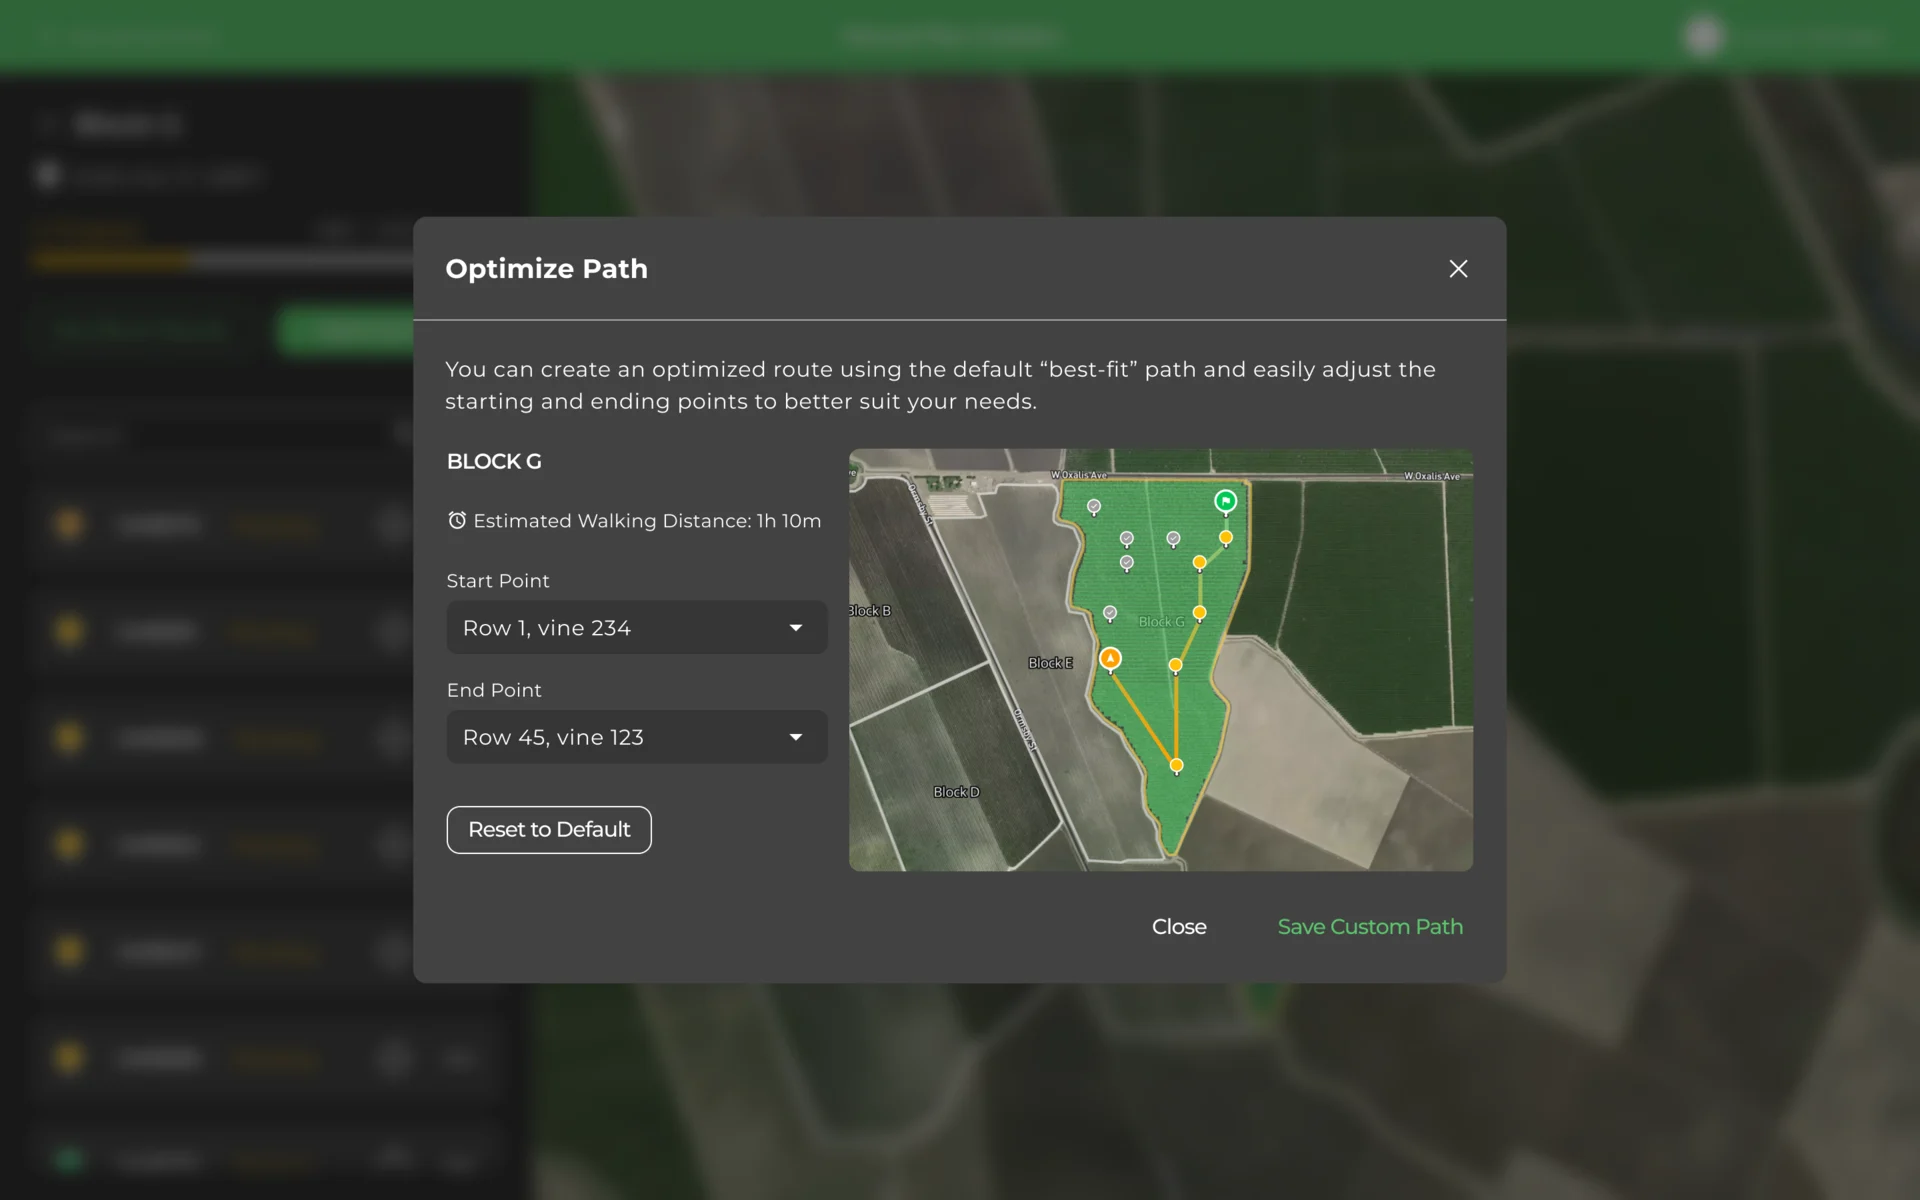
Task: Click the clock icon beside Estimated Walking Distance
Action: tap(457, 520)
